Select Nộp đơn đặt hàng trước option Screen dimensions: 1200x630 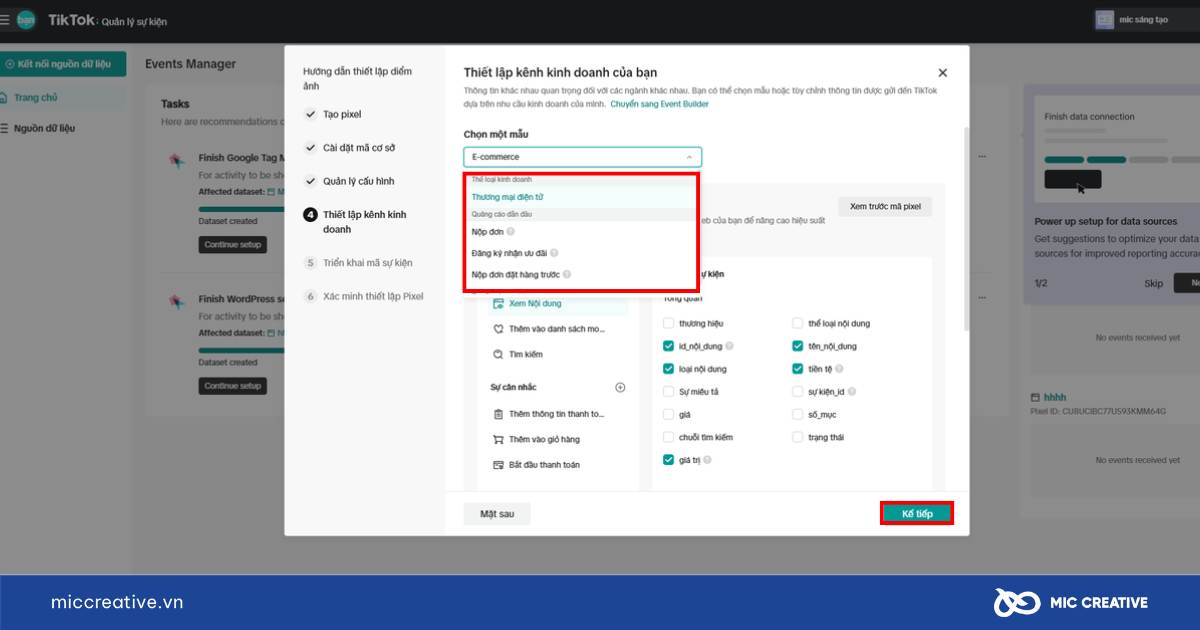(580, 274)
